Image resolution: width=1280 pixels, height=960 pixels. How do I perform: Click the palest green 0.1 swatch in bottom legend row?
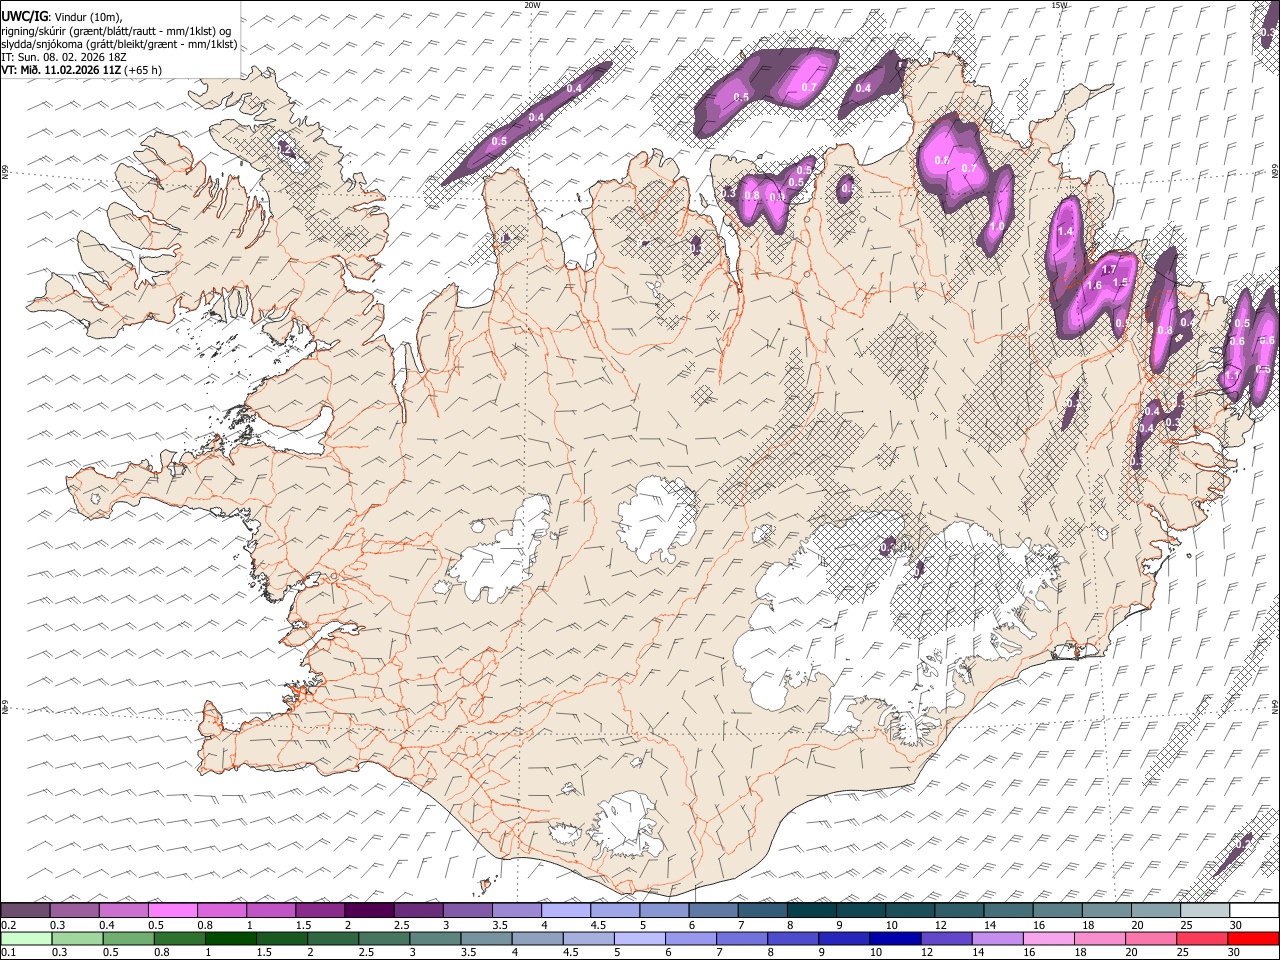pyautogui.click(x=26, y=938)
